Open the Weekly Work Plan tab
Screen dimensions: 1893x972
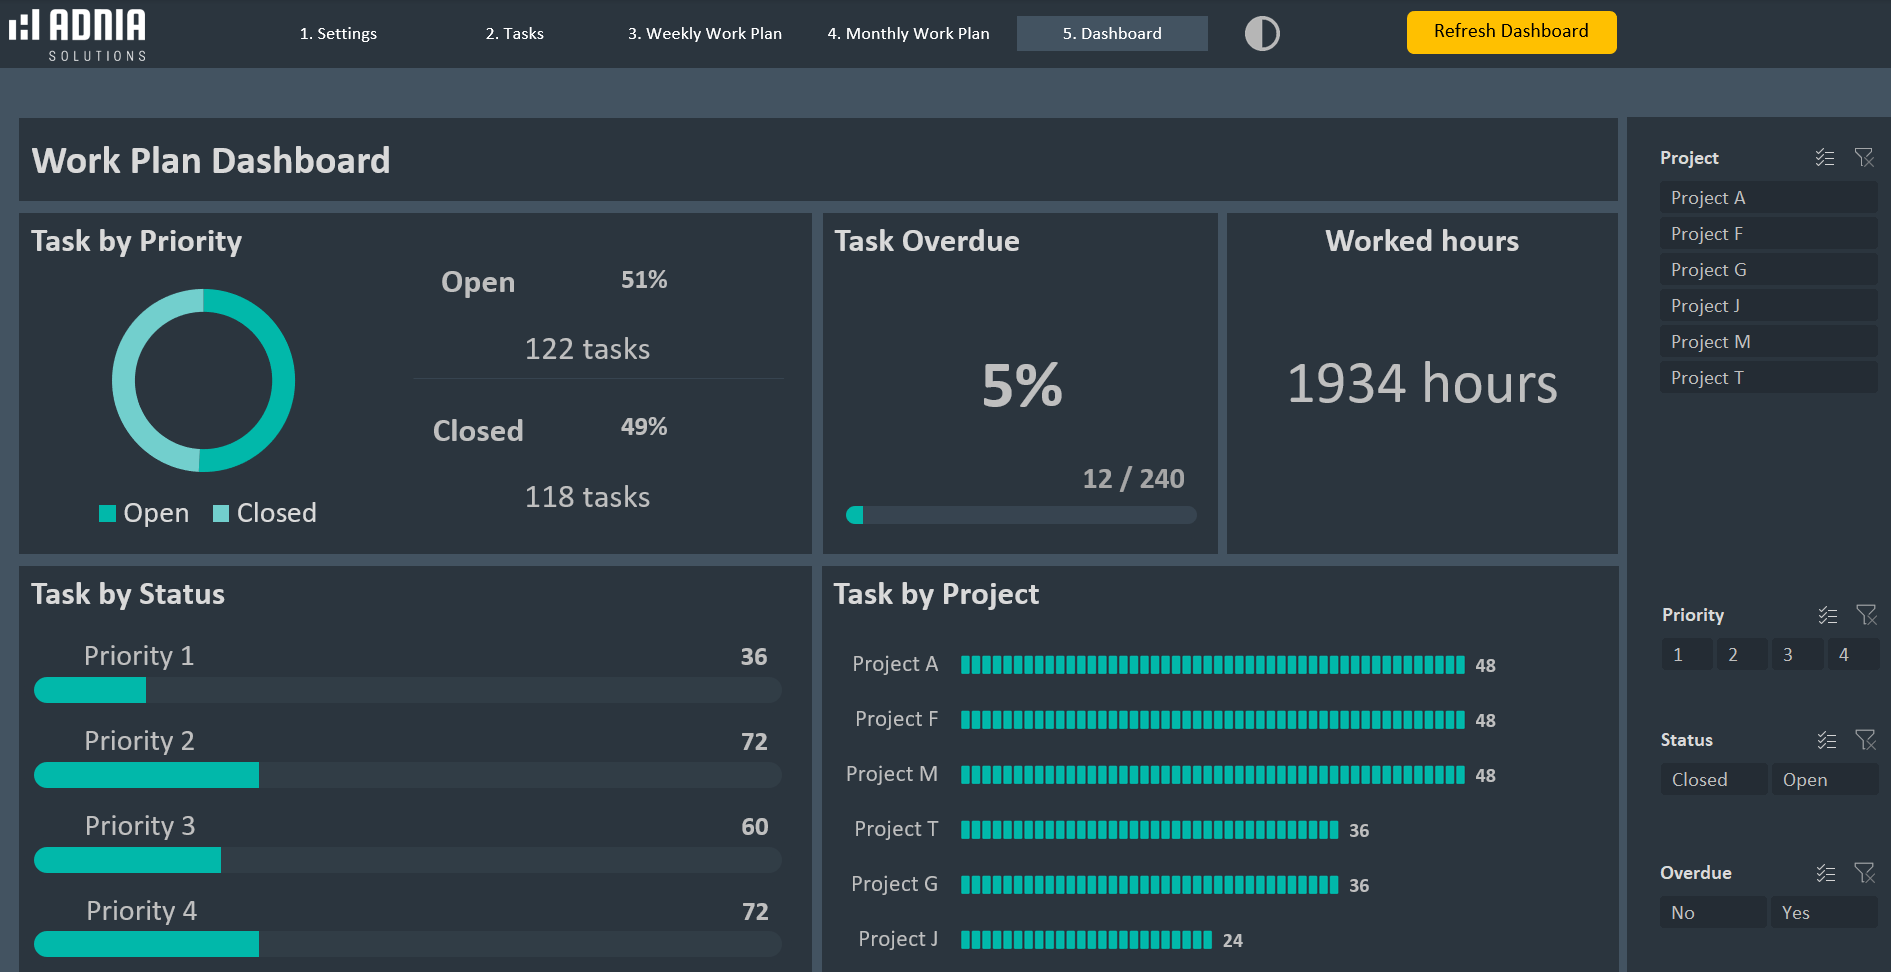point(704,34)
